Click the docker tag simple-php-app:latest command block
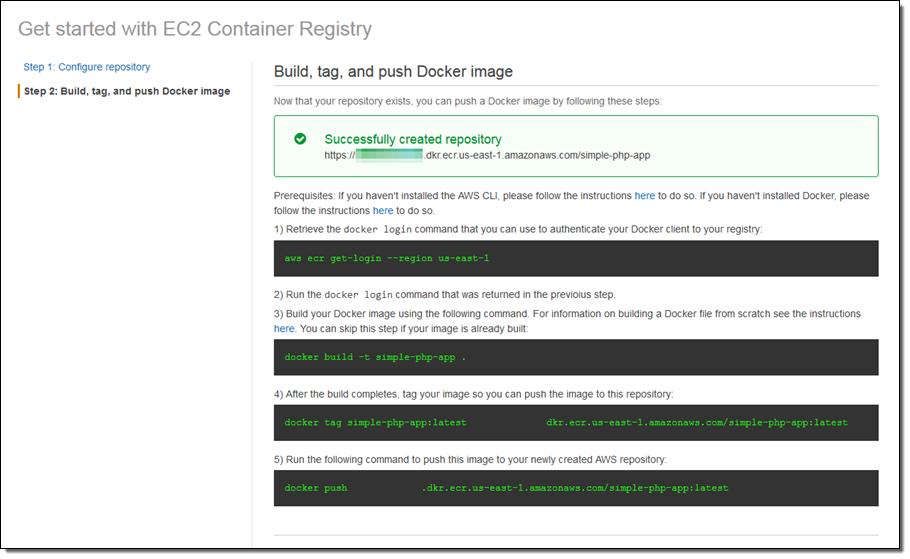Screen dimensions: 910x559 coord(576,423)
